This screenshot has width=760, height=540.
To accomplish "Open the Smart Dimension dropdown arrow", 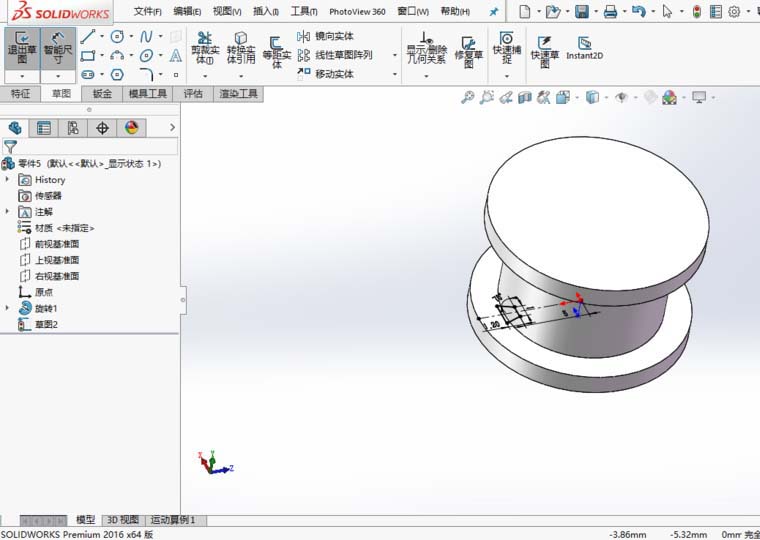I will [x=58, y=76].
